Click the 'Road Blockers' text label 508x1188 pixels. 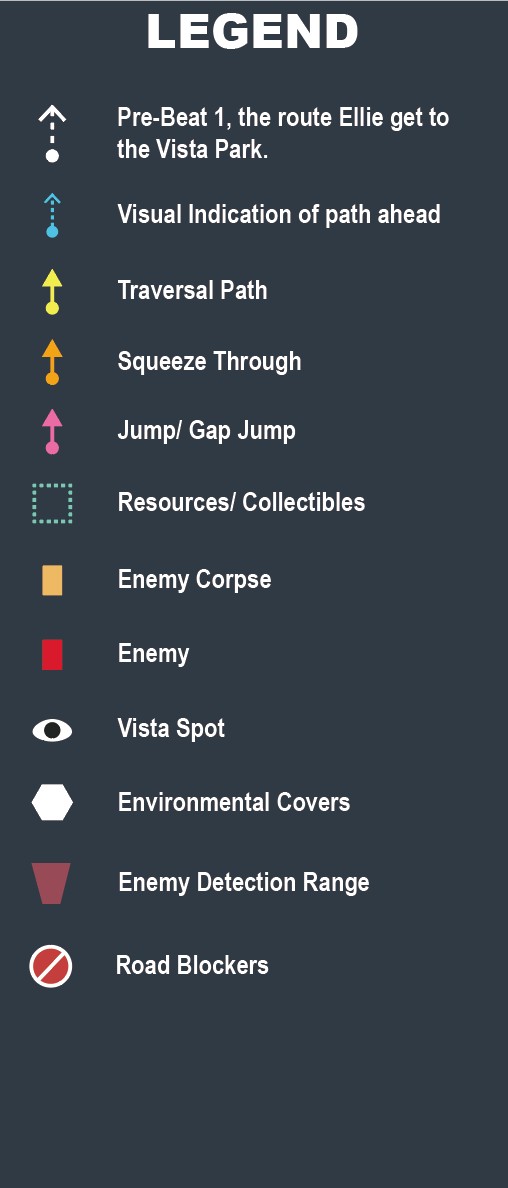(192, 965)
